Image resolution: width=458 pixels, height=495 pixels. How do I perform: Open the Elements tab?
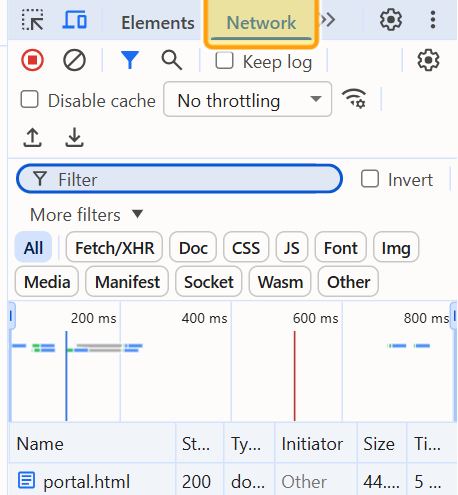(x=158, y=23)
